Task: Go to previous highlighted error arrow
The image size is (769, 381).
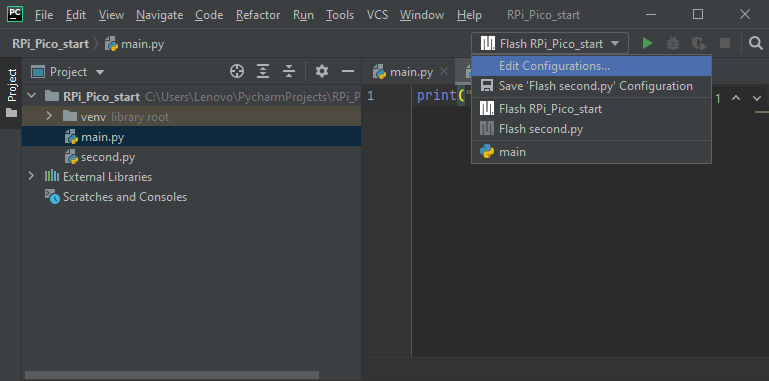Action: pyautogui.click(x=736, y=98)
